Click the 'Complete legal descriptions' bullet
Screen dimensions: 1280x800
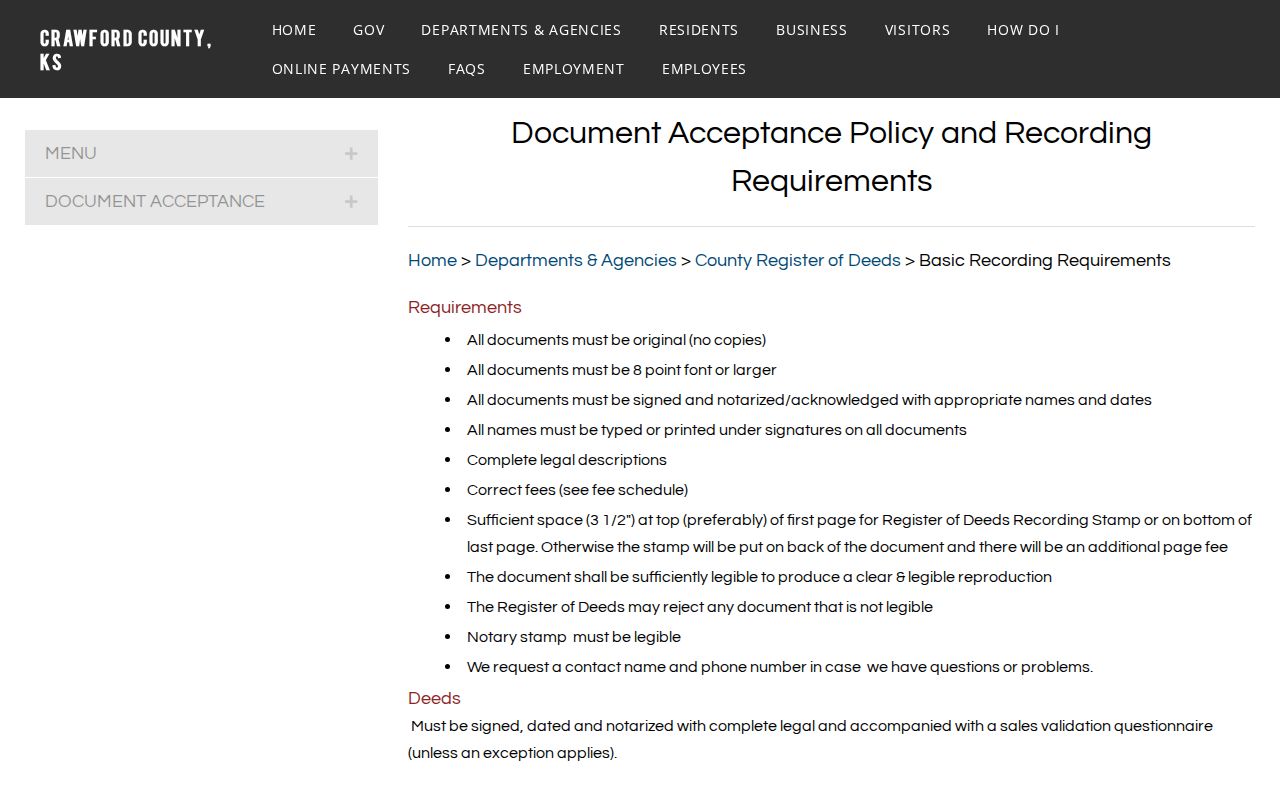click(566, 460)
